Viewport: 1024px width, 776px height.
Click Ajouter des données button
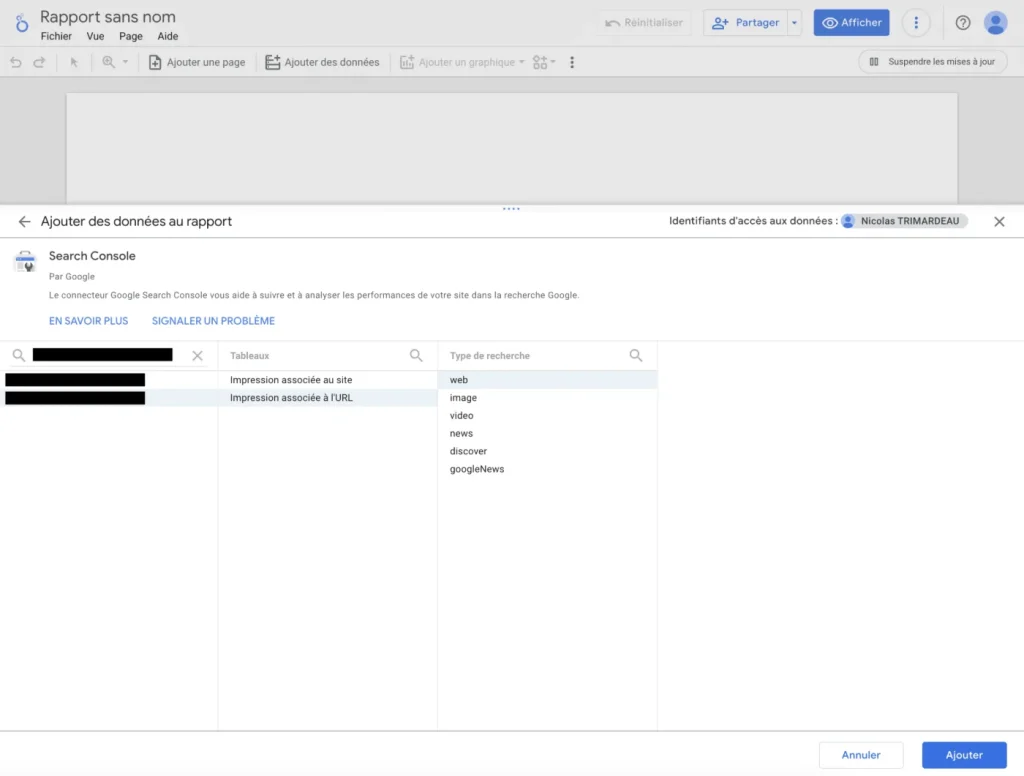pos(322,62)
